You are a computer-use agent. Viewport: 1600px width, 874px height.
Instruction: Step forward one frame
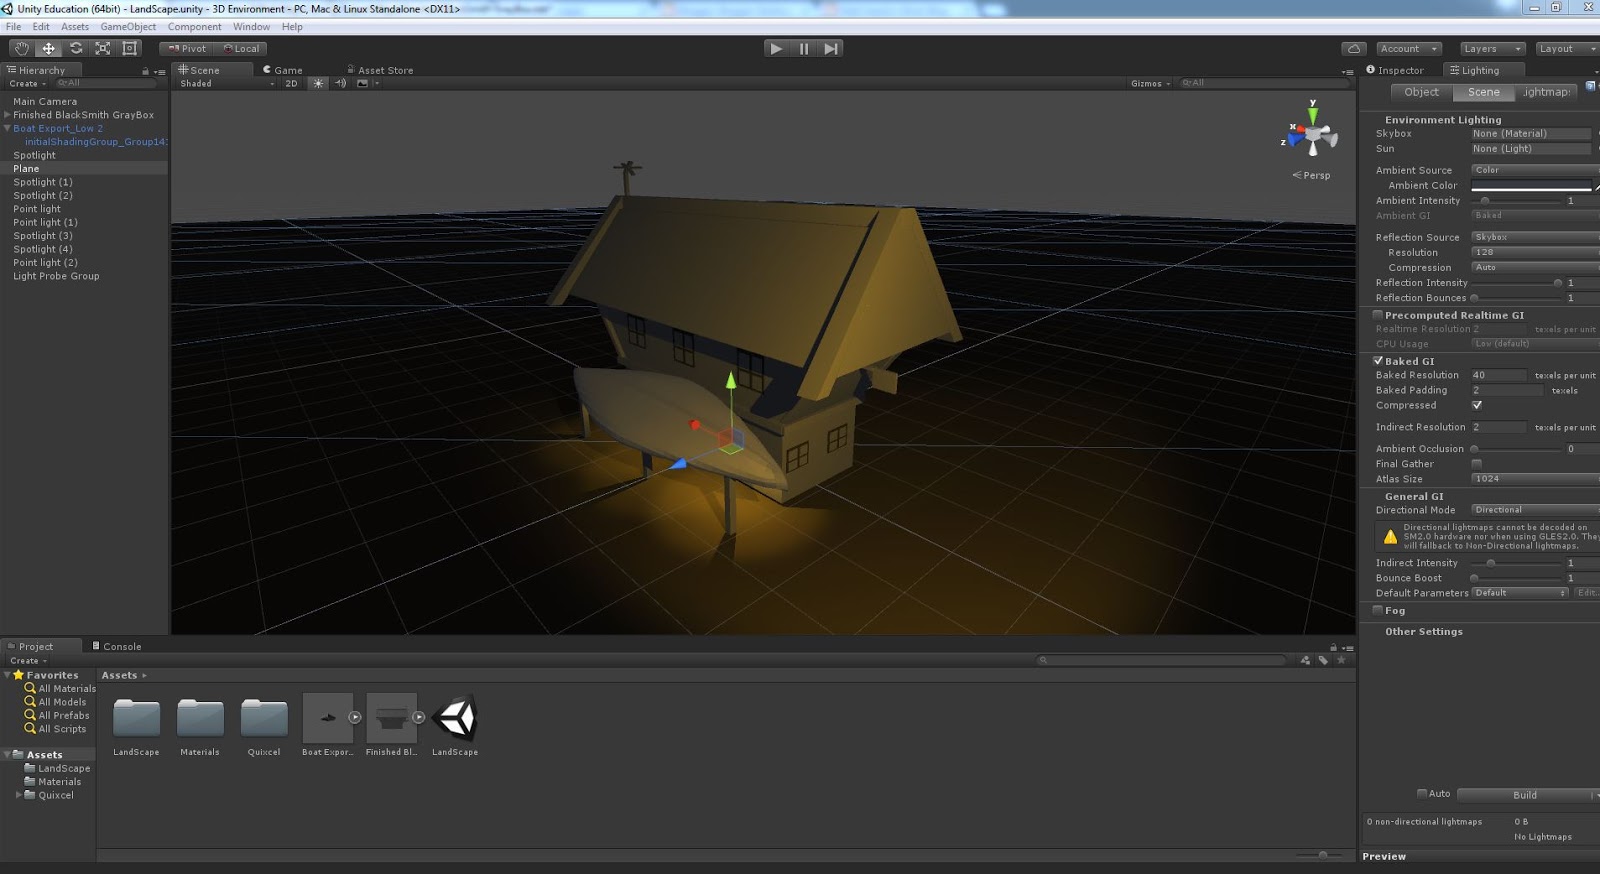(830, 48)
